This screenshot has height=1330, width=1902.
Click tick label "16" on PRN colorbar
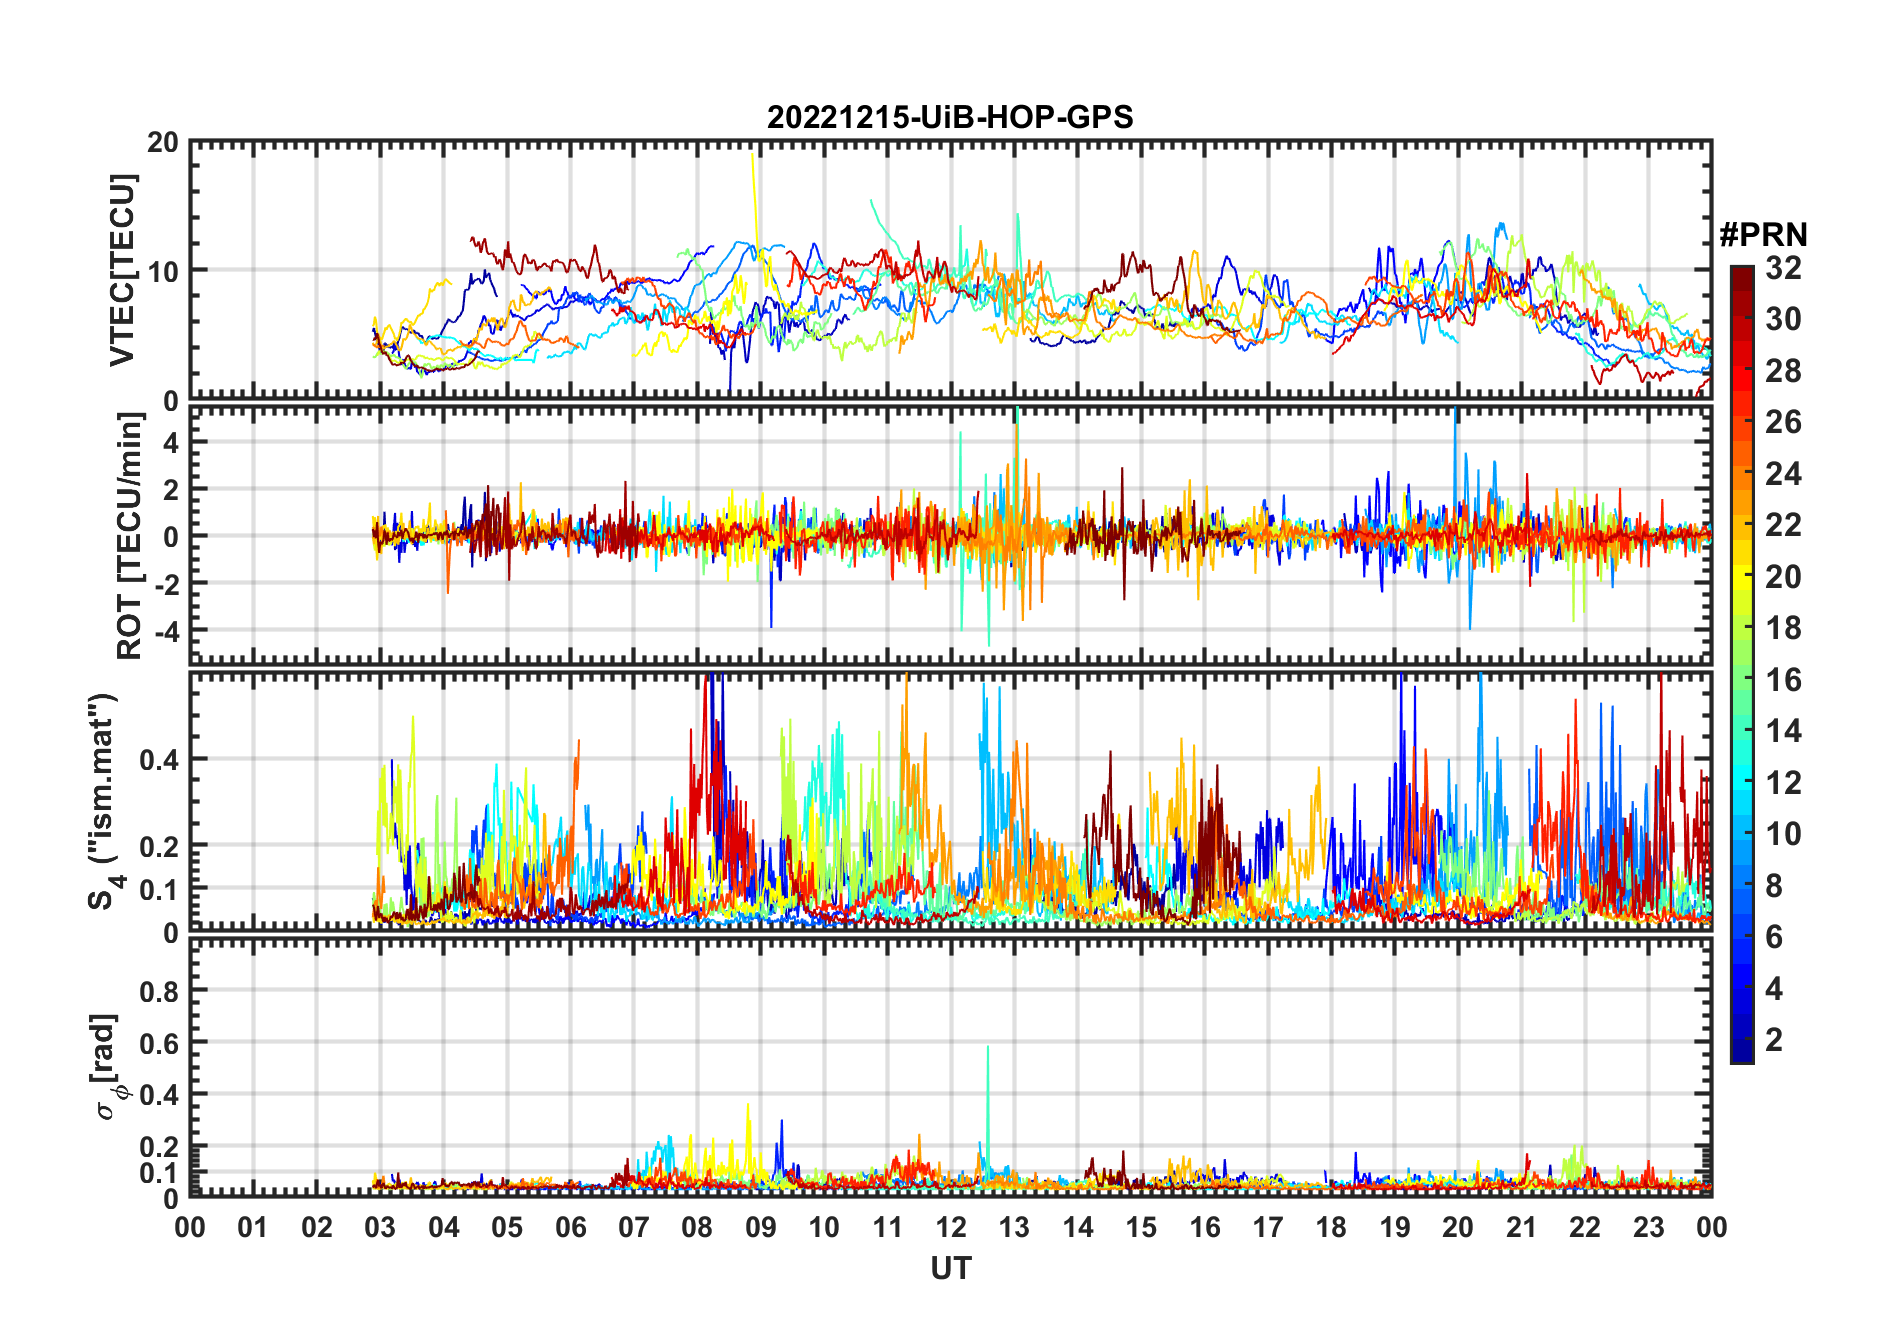point(1783,680)
